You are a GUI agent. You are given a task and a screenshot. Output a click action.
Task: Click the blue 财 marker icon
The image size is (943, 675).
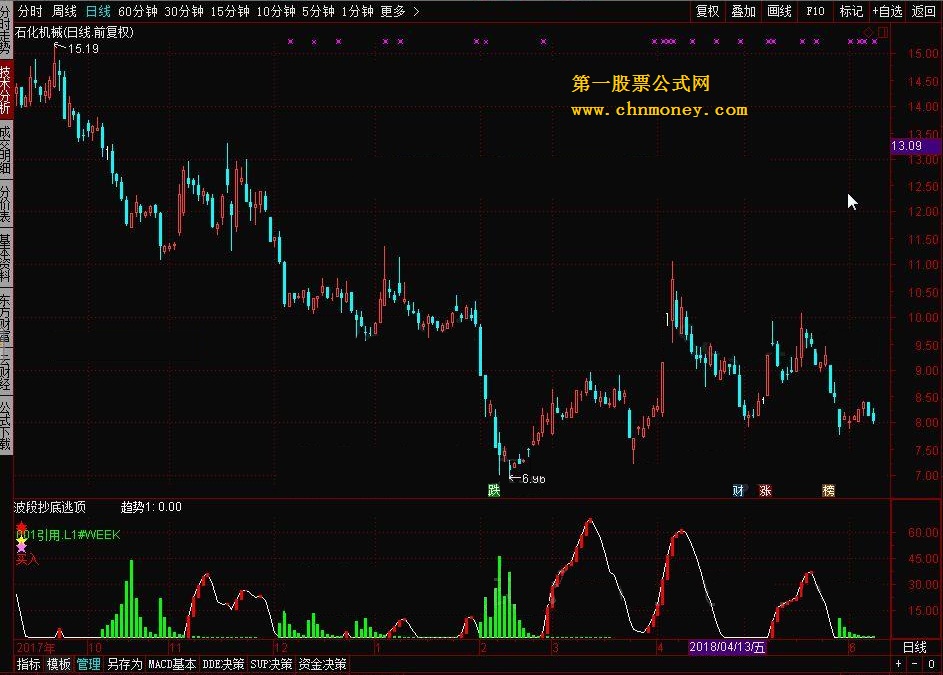738,490
